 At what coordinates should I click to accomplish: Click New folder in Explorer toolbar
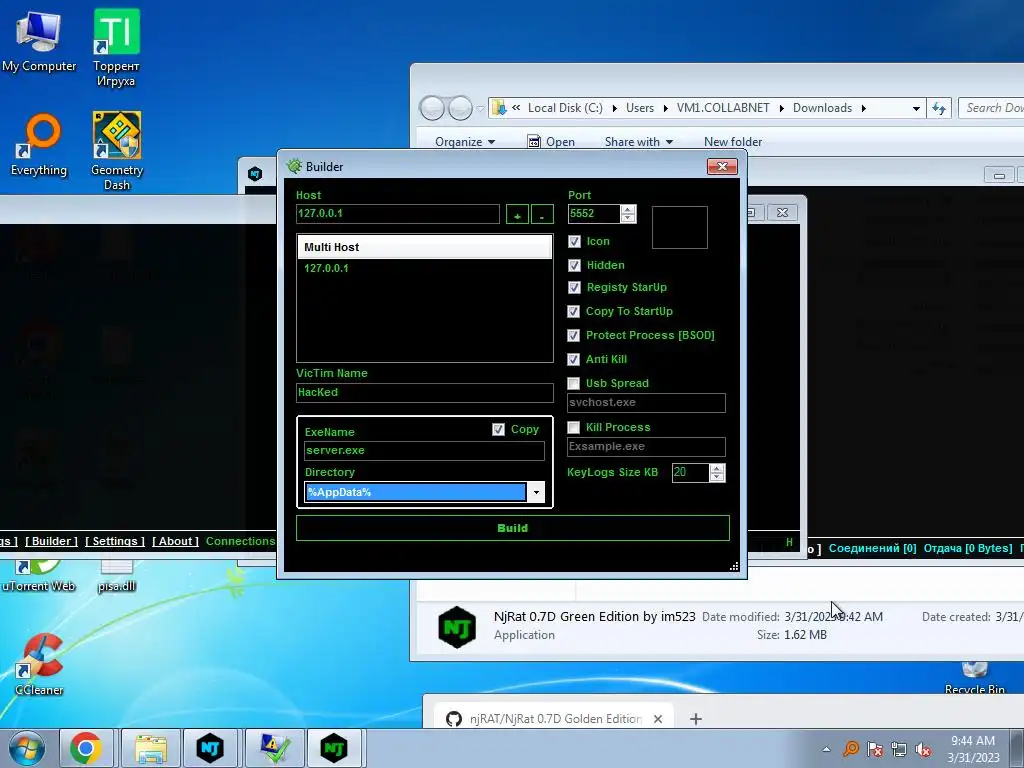733,142
